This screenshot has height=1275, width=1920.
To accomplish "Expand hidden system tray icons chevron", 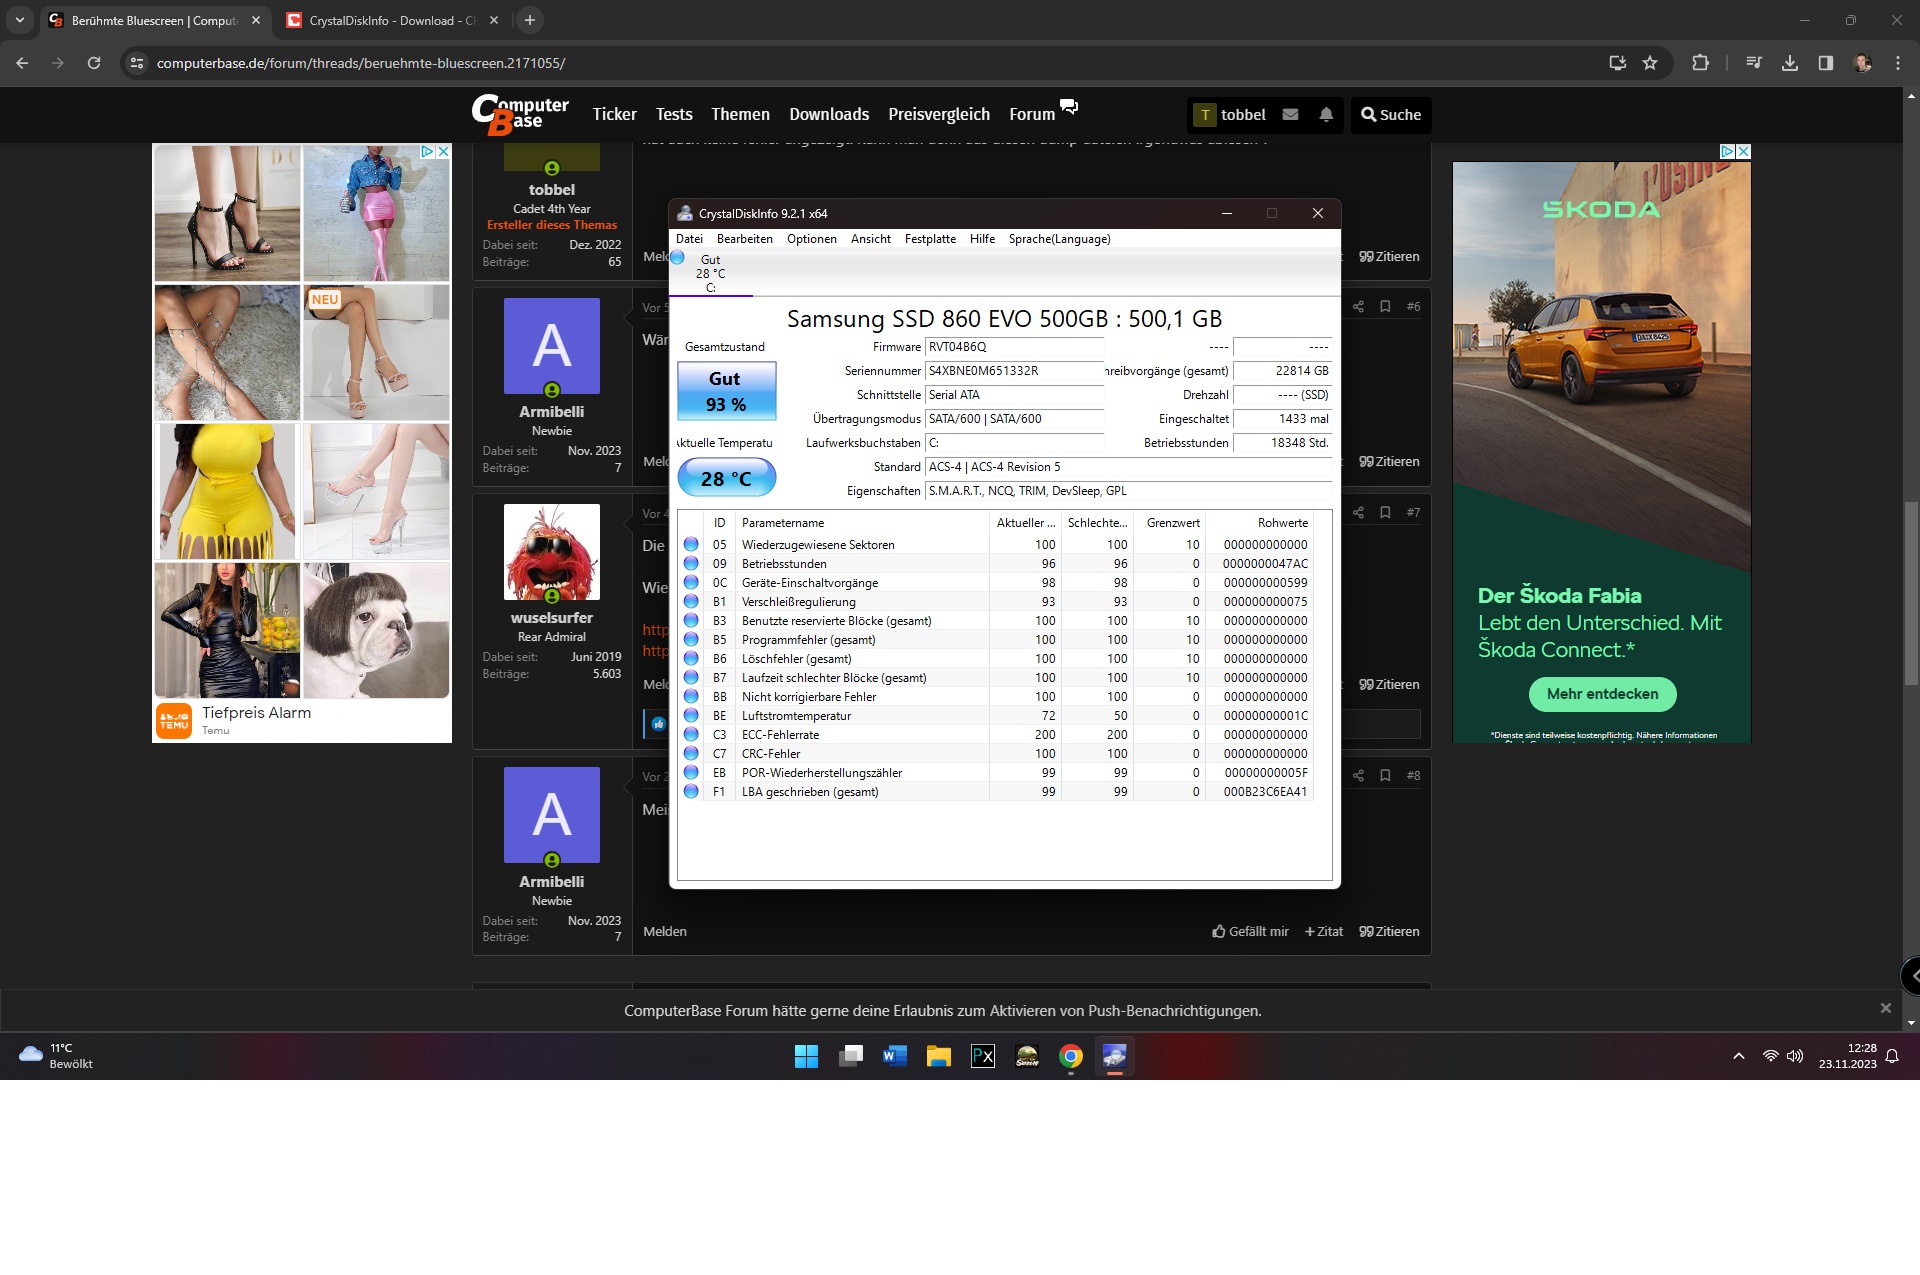I will click(x=1739, y=1056).
